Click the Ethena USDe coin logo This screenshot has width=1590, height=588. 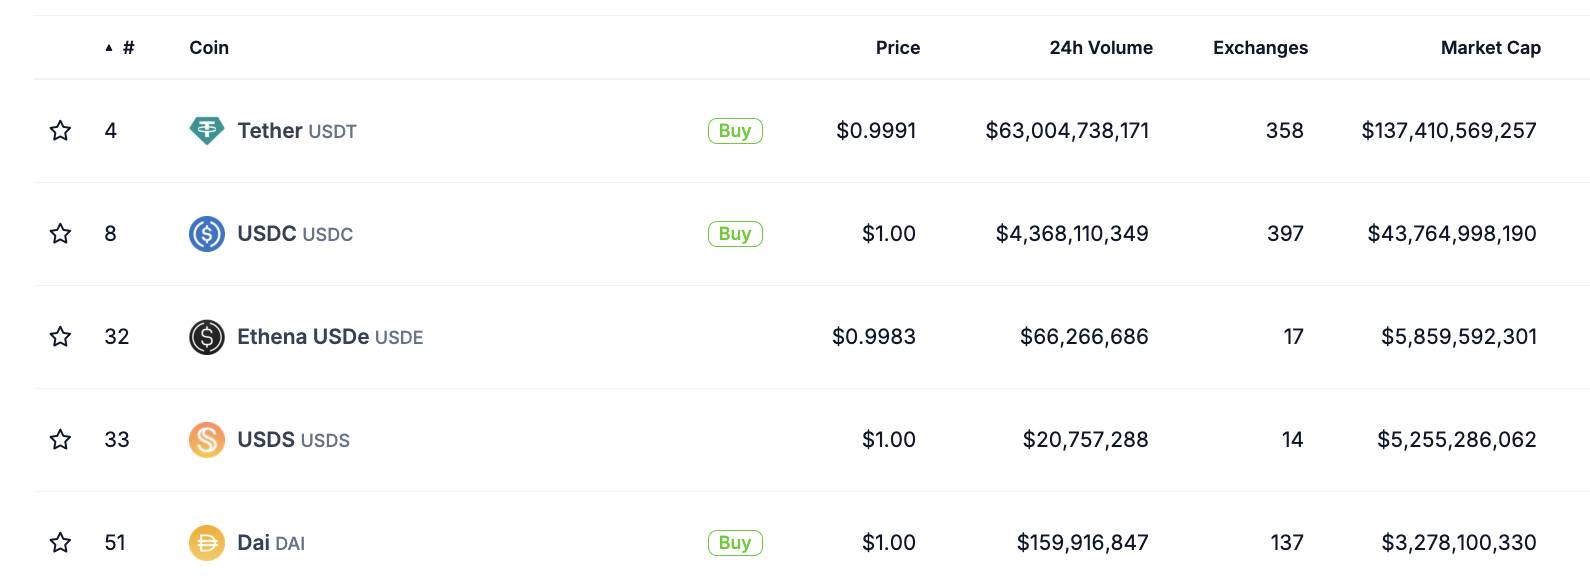point(207,337)
